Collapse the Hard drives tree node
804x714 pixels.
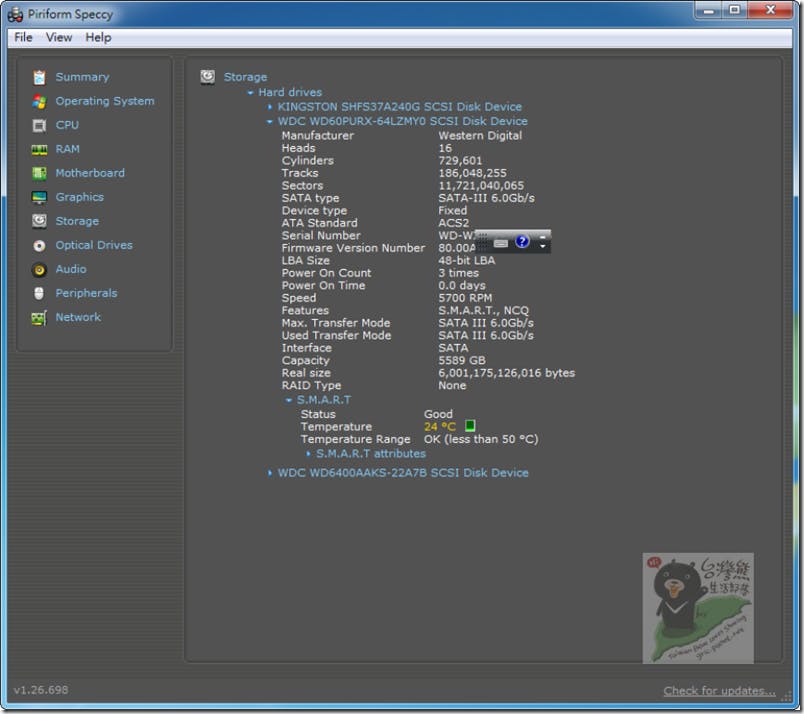tap(251, 92)
